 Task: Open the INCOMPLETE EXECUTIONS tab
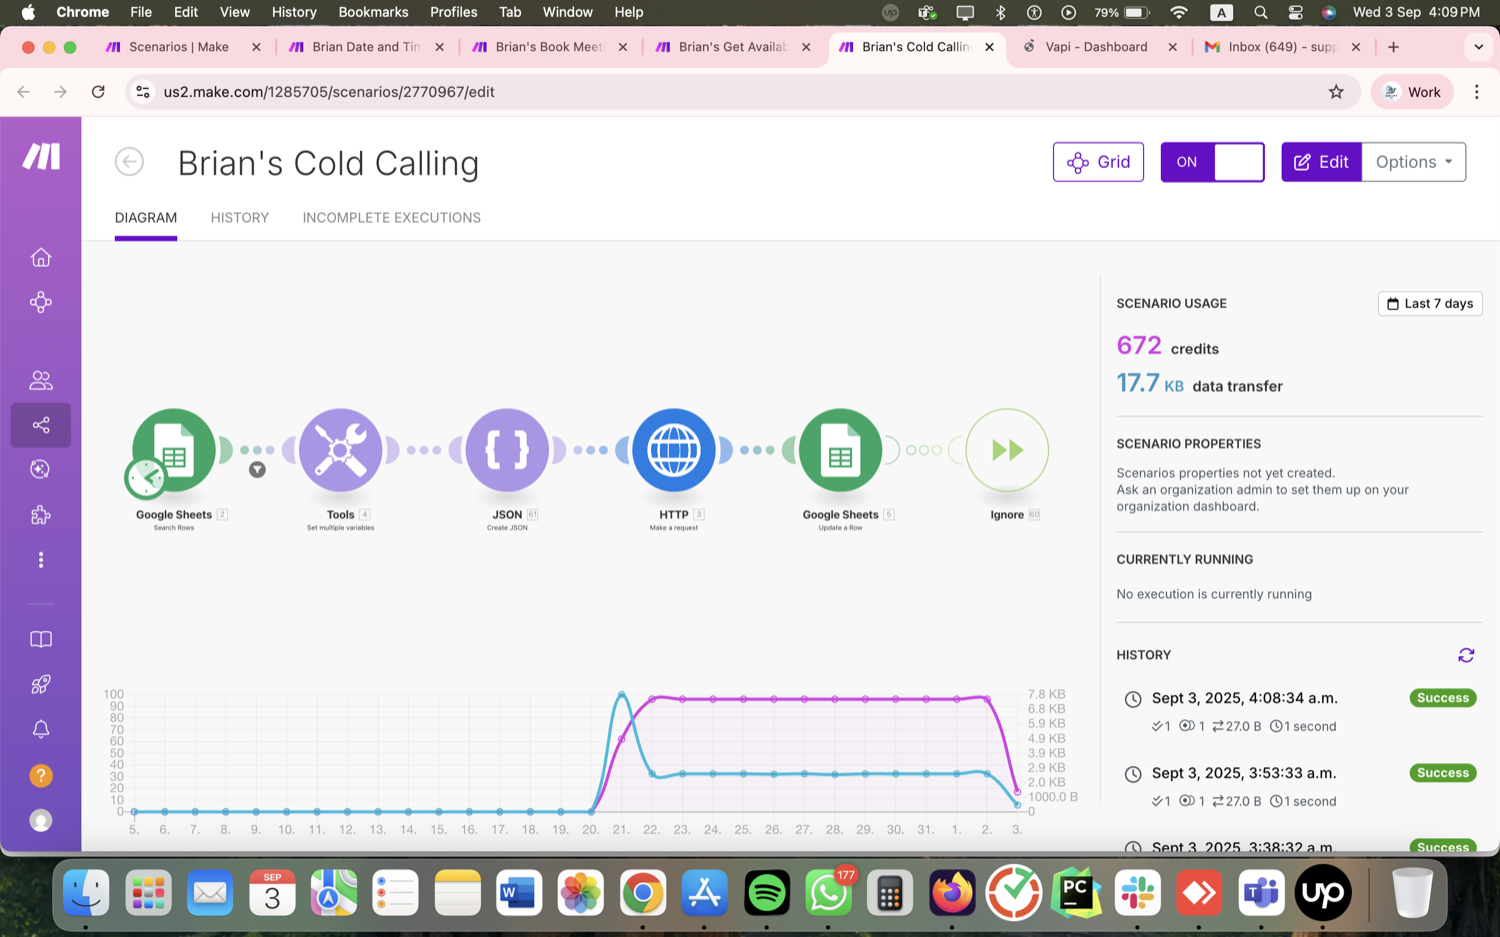coord(392,218)
